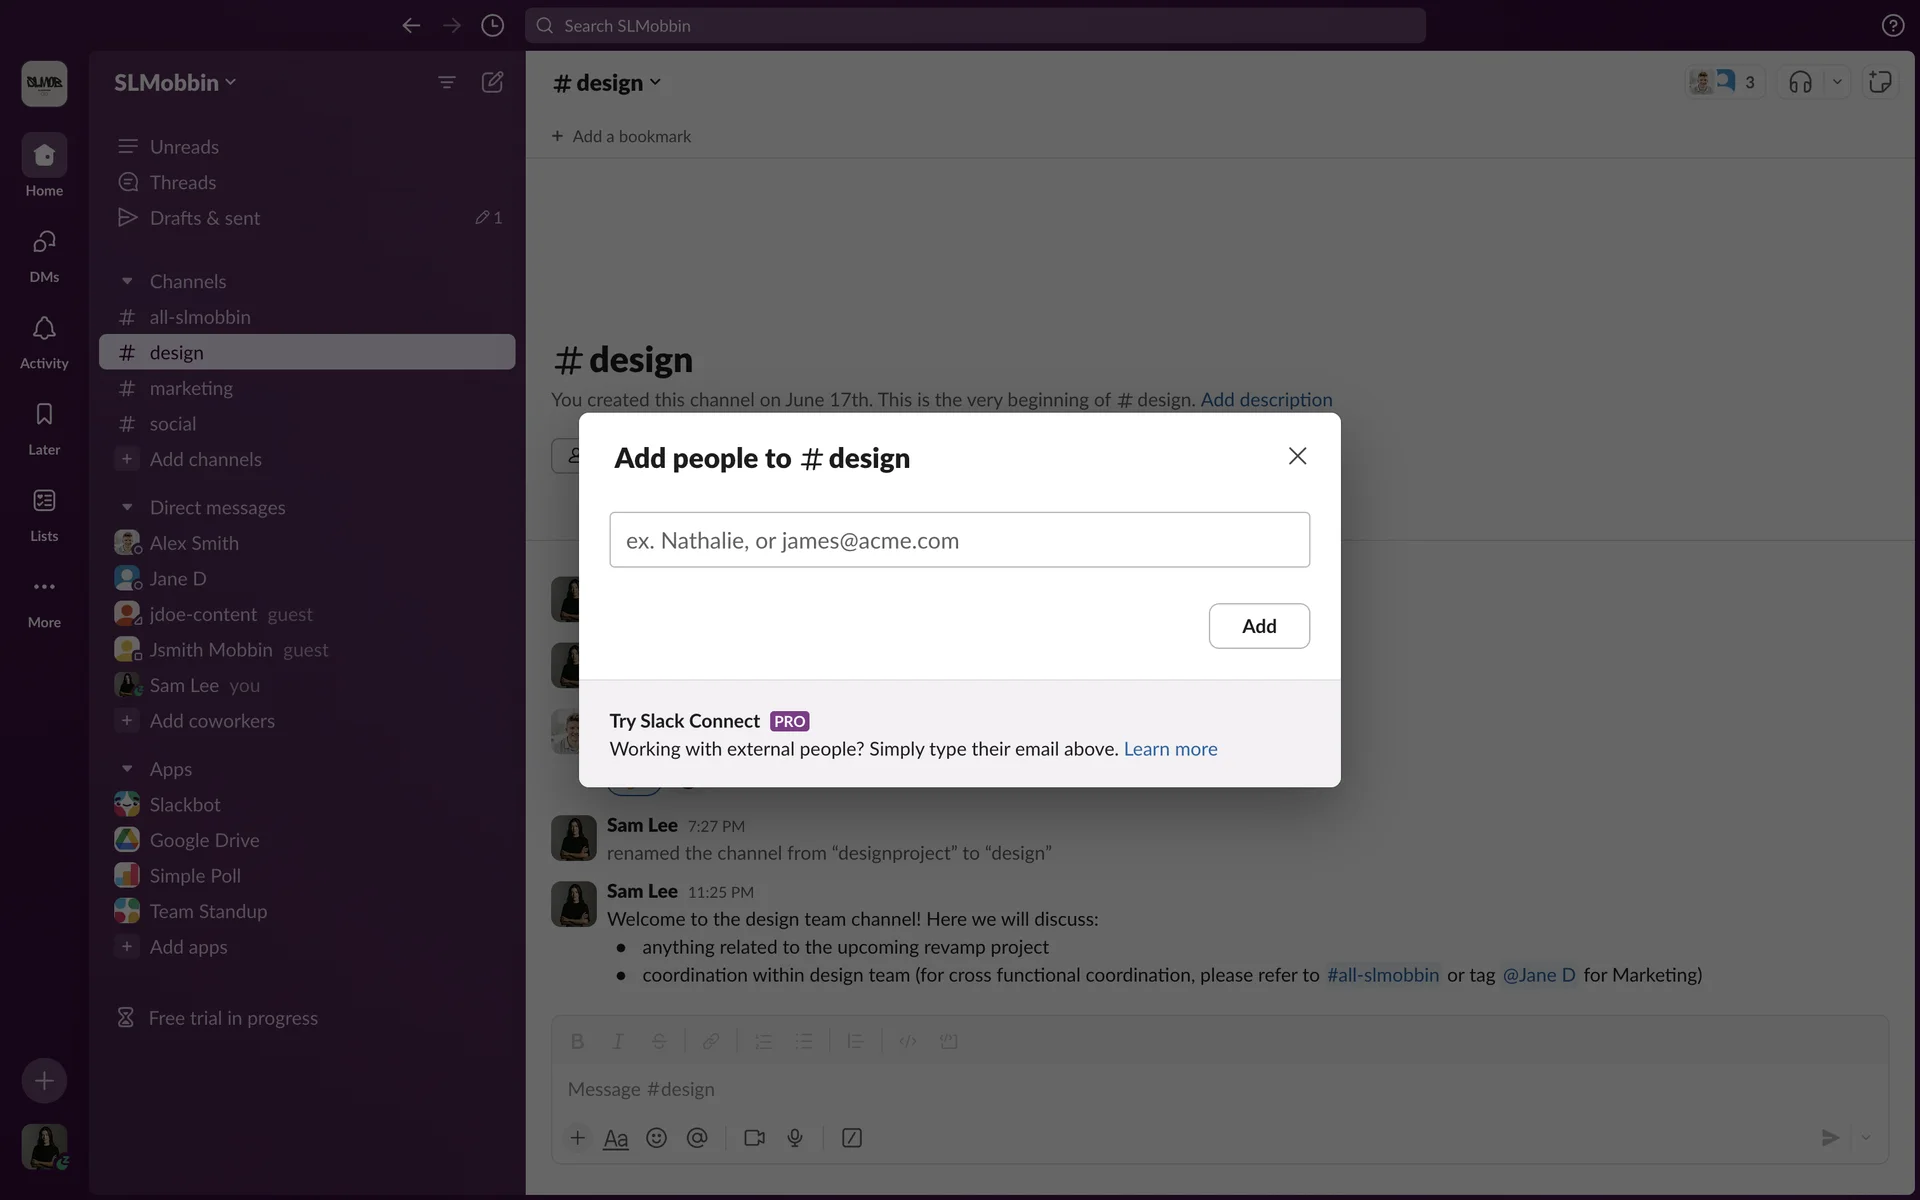The height and width of the screenshot is (1200, 1920).
Task: Open the new message compose icon
Action: 492,82
